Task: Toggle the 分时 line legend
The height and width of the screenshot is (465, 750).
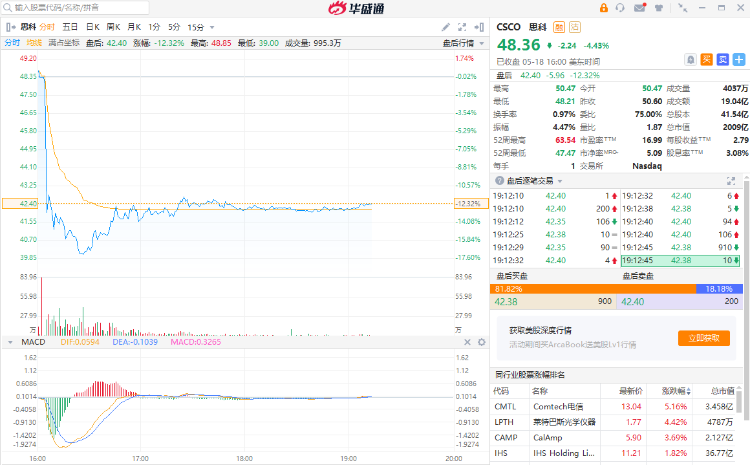Action: tap(12, 43)
